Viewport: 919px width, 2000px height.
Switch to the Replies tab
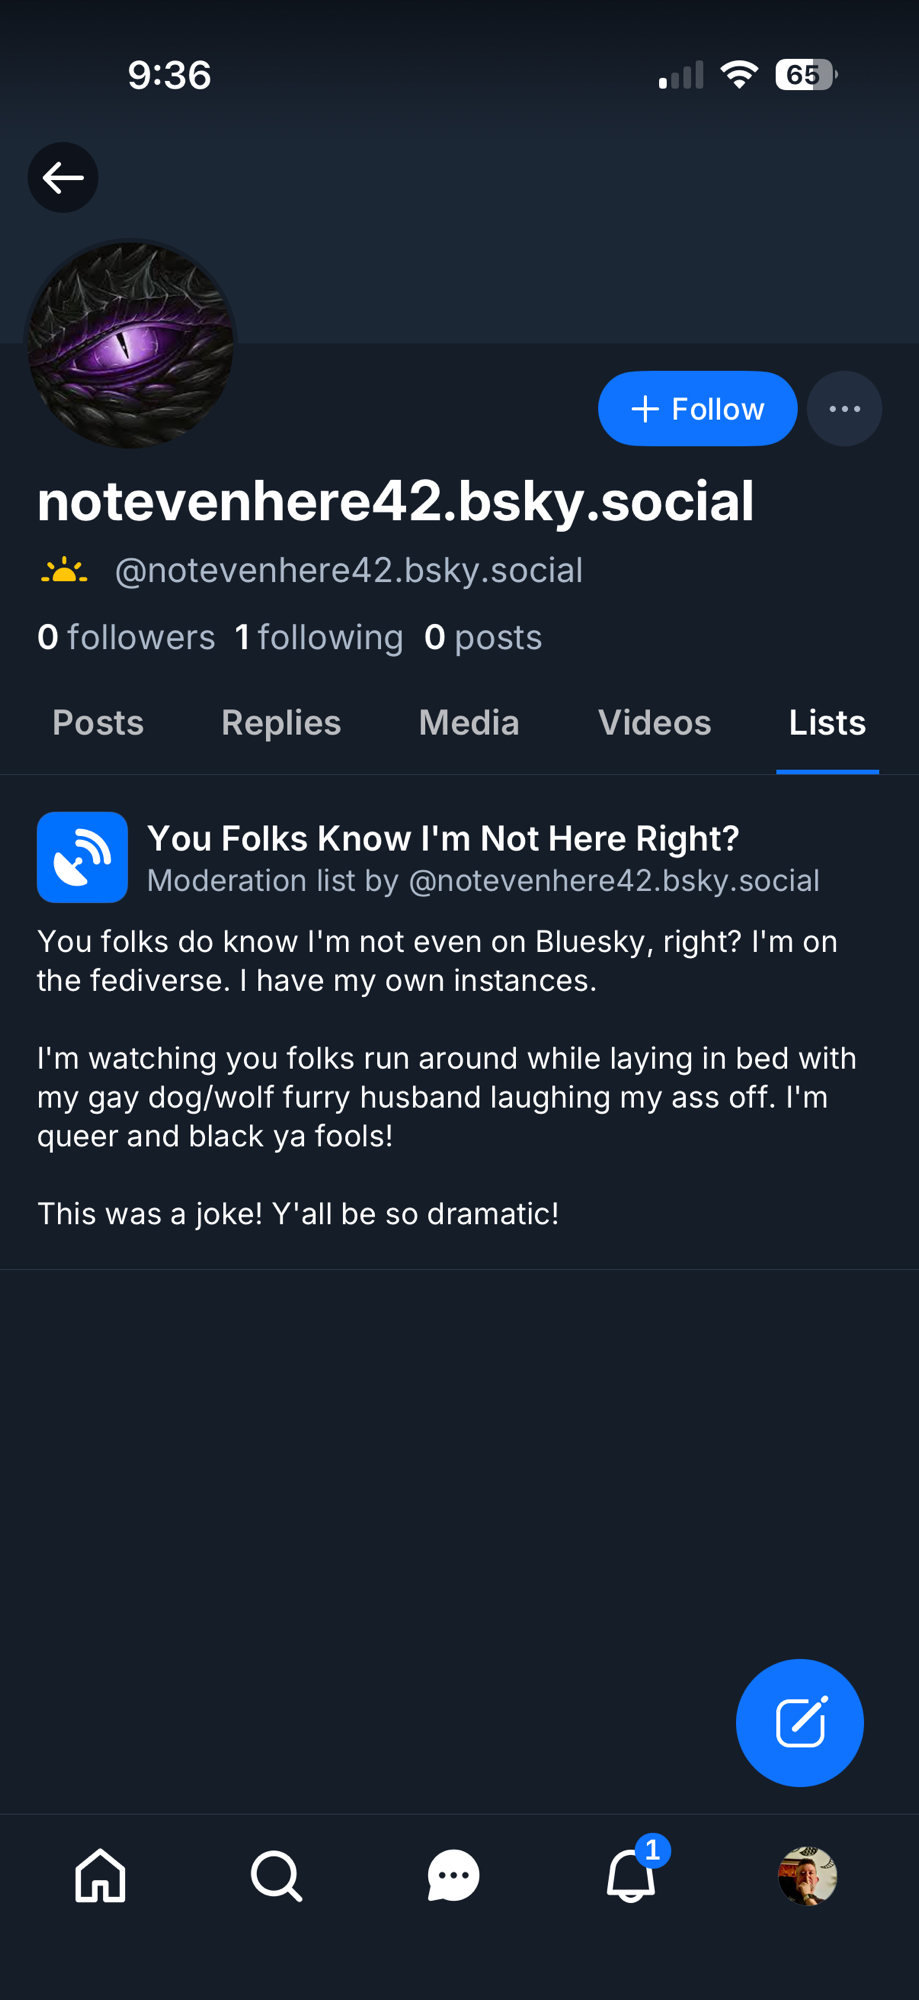pyautogui.click(x=281, y=723)
